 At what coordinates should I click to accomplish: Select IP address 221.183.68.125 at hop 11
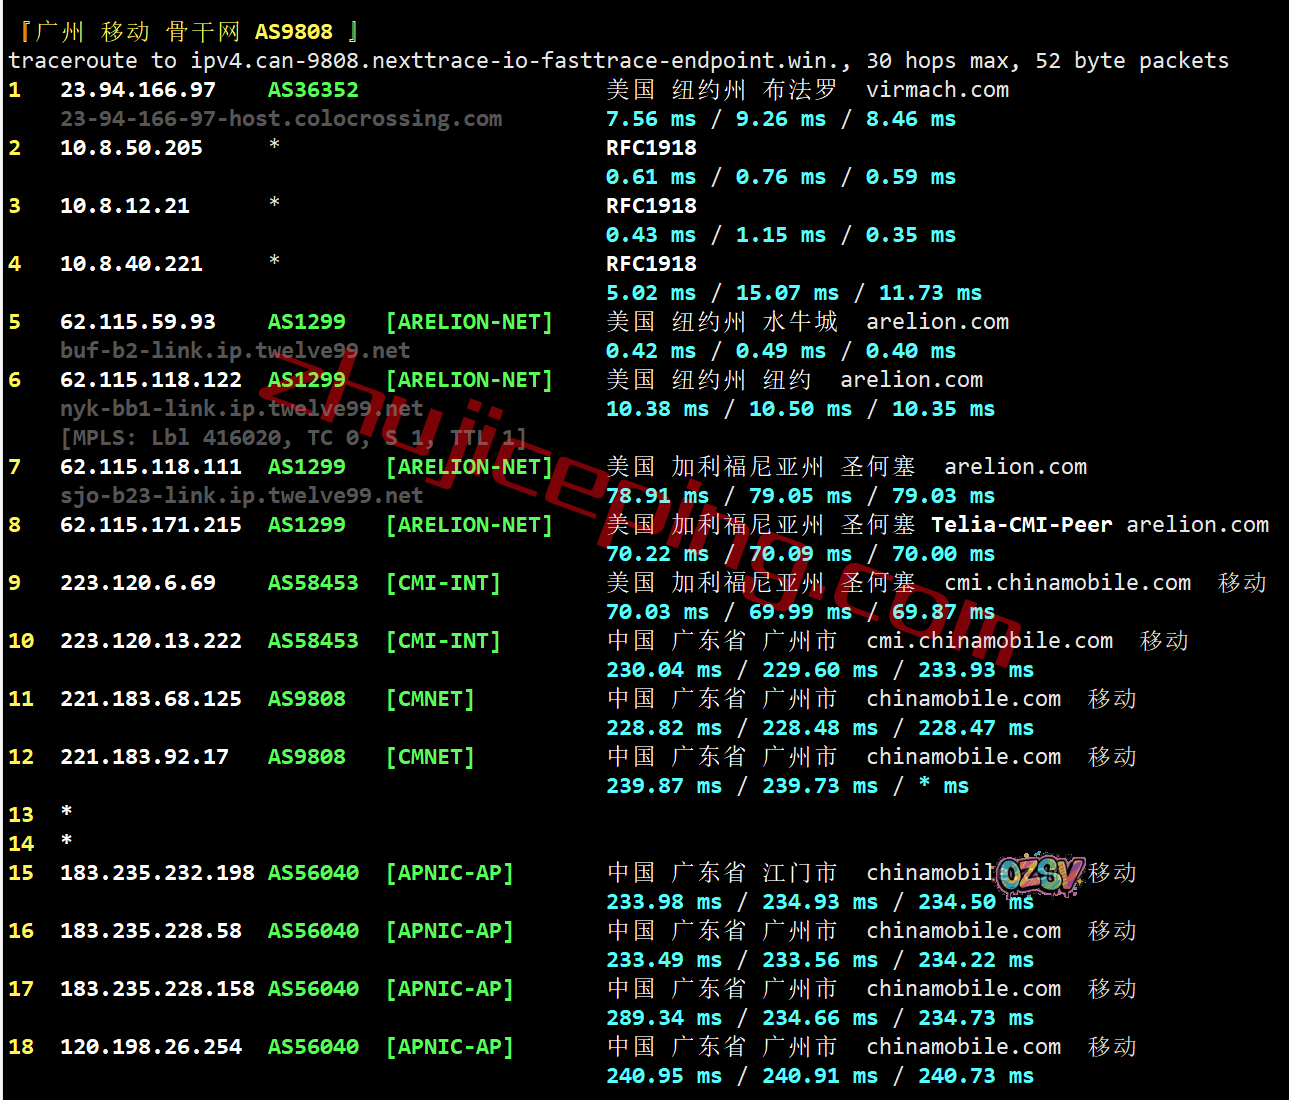pos(151,699)
